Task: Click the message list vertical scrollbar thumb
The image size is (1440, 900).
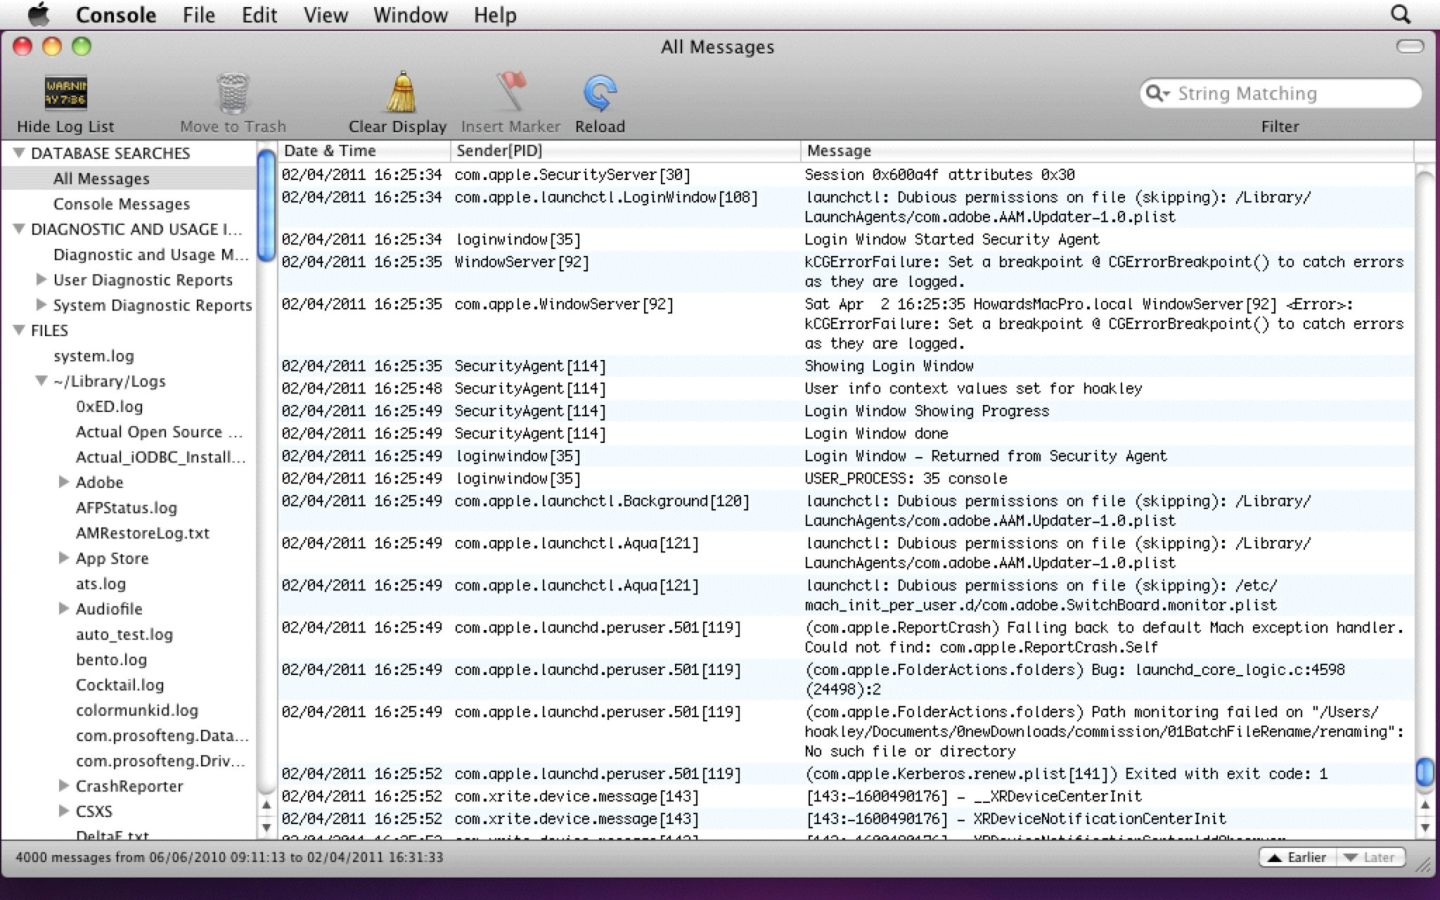Action: [x=1425, y=772]
